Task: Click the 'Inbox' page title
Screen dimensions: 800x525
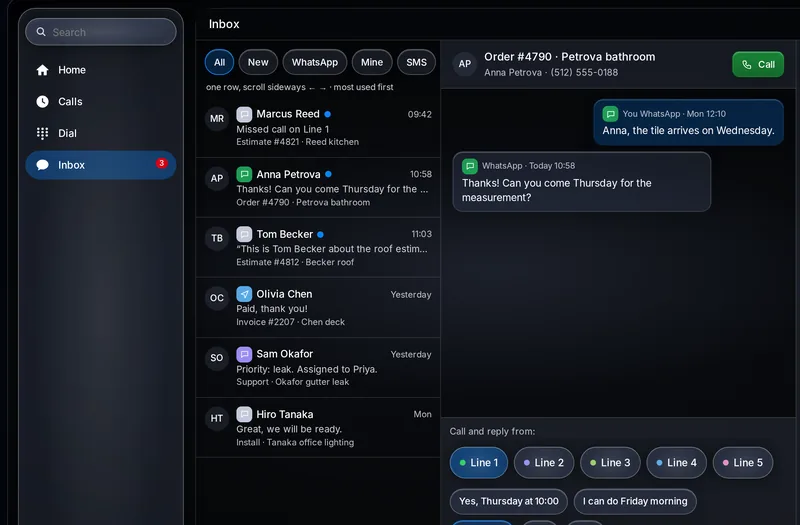Action: pos(224,24)
